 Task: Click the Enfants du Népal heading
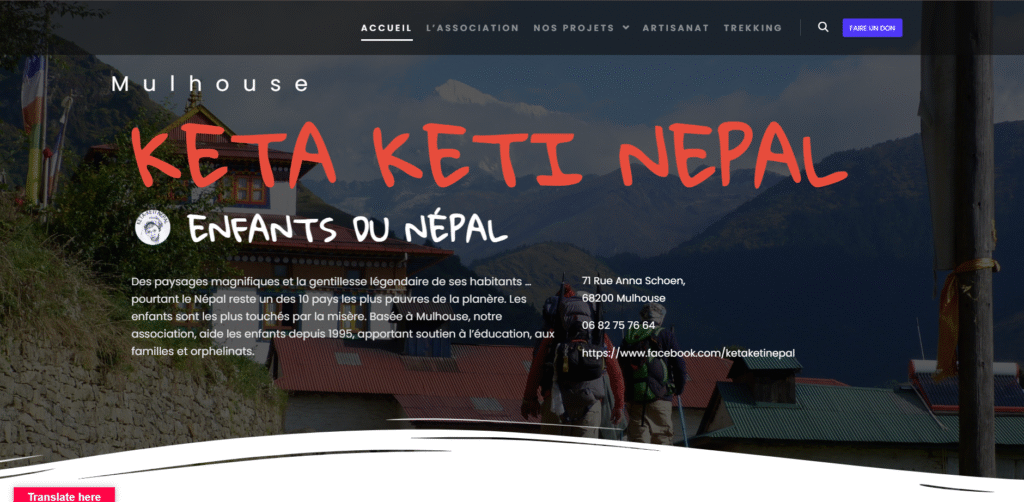(347, 228)
